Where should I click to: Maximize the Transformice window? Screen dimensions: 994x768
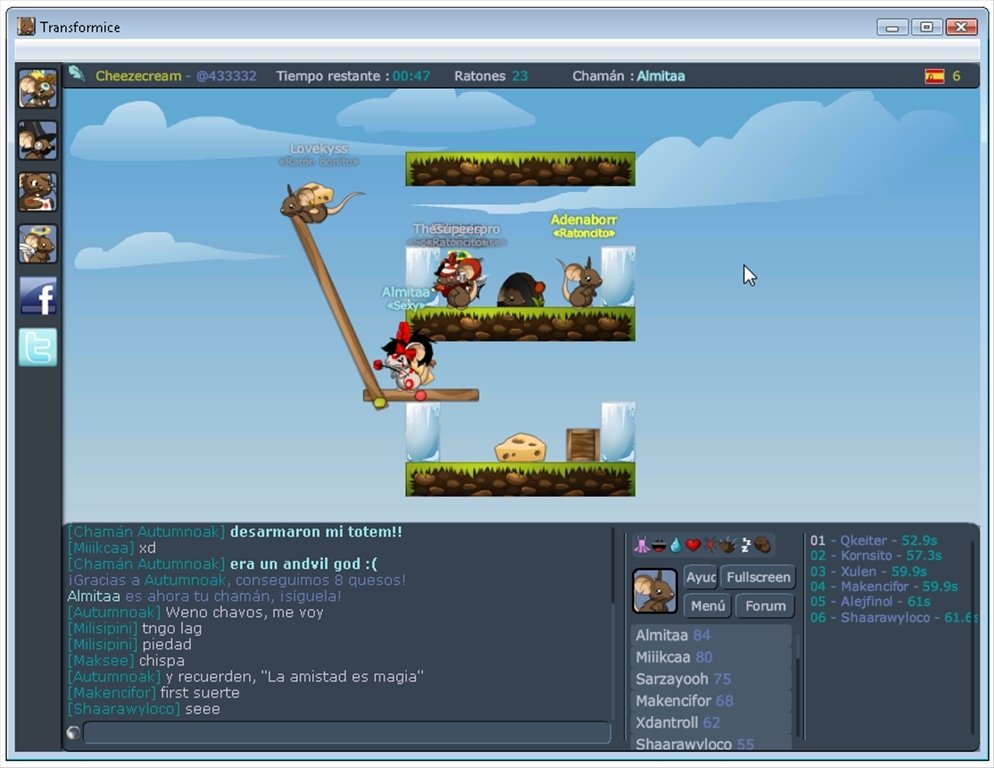926,27
